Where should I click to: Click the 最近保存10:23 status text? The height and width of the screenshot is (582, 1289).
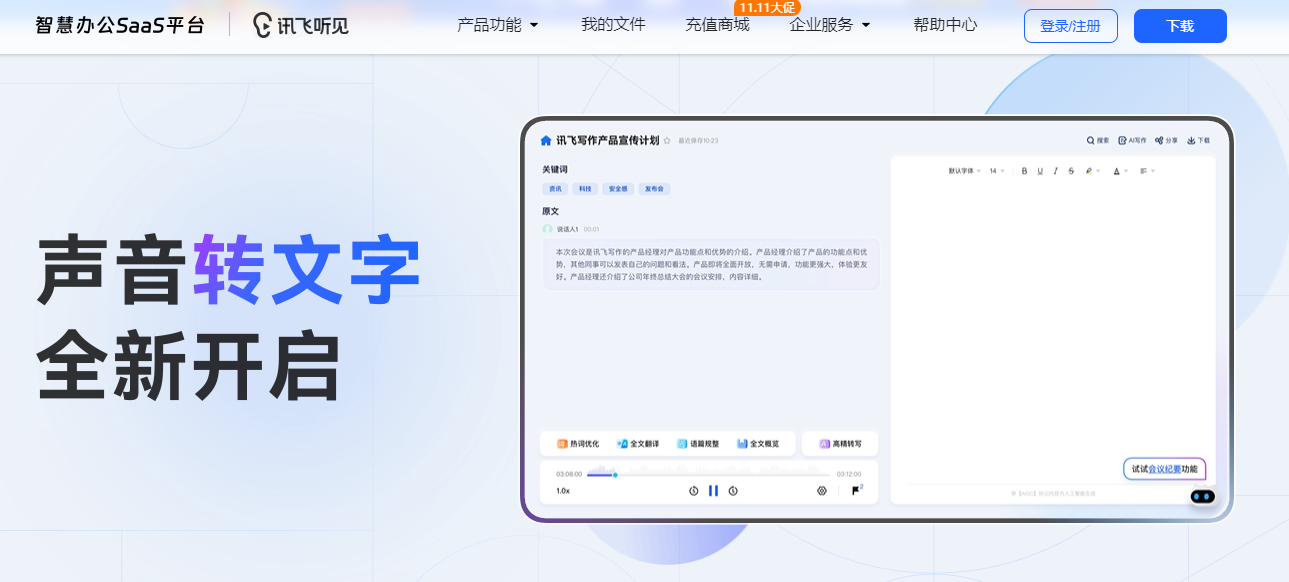pos(698,141)
